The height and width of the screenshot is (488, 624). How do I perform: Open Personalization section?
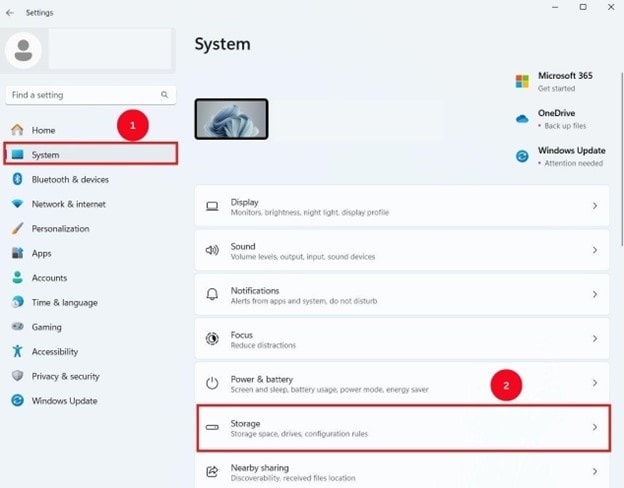pos(91,228)
